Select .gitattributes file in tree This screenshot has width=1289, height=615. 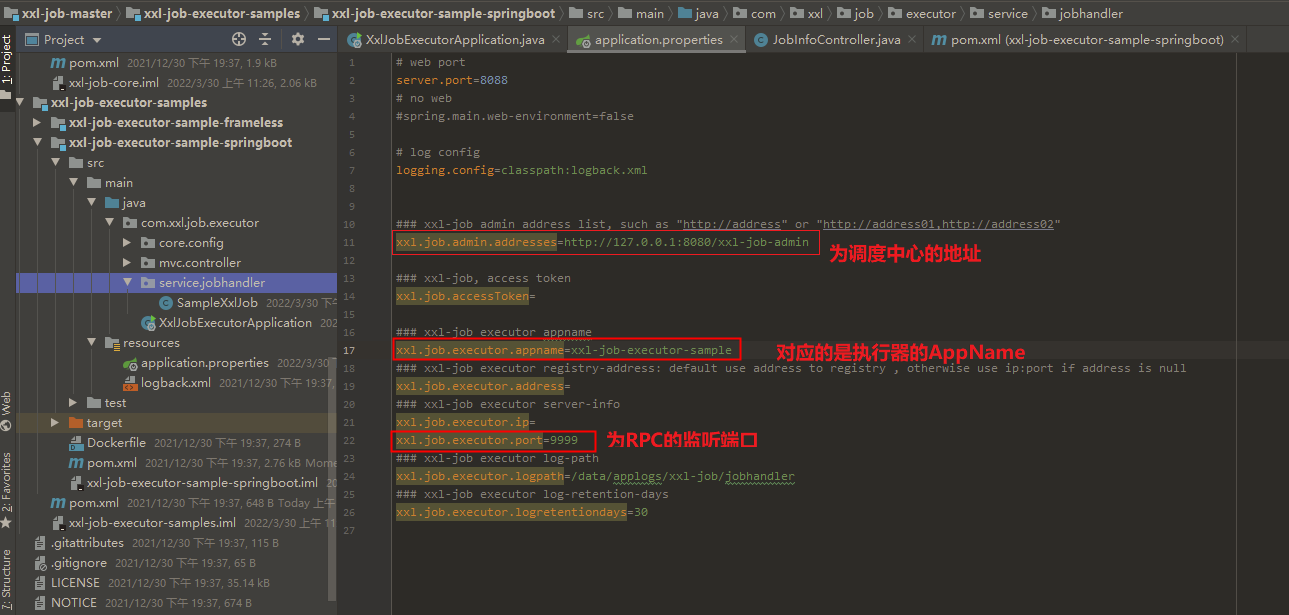click(x=87, y=543)
